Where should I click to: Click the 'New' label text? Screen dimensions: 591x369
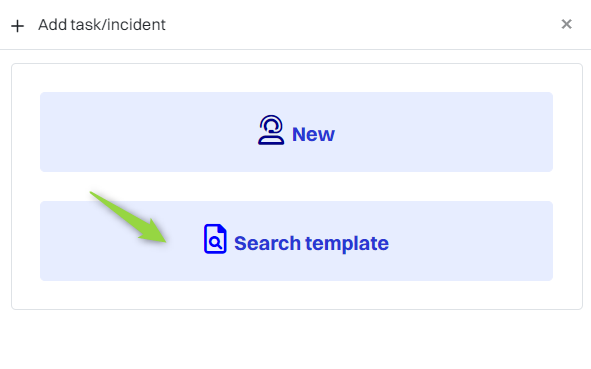(x=313, y=134)
